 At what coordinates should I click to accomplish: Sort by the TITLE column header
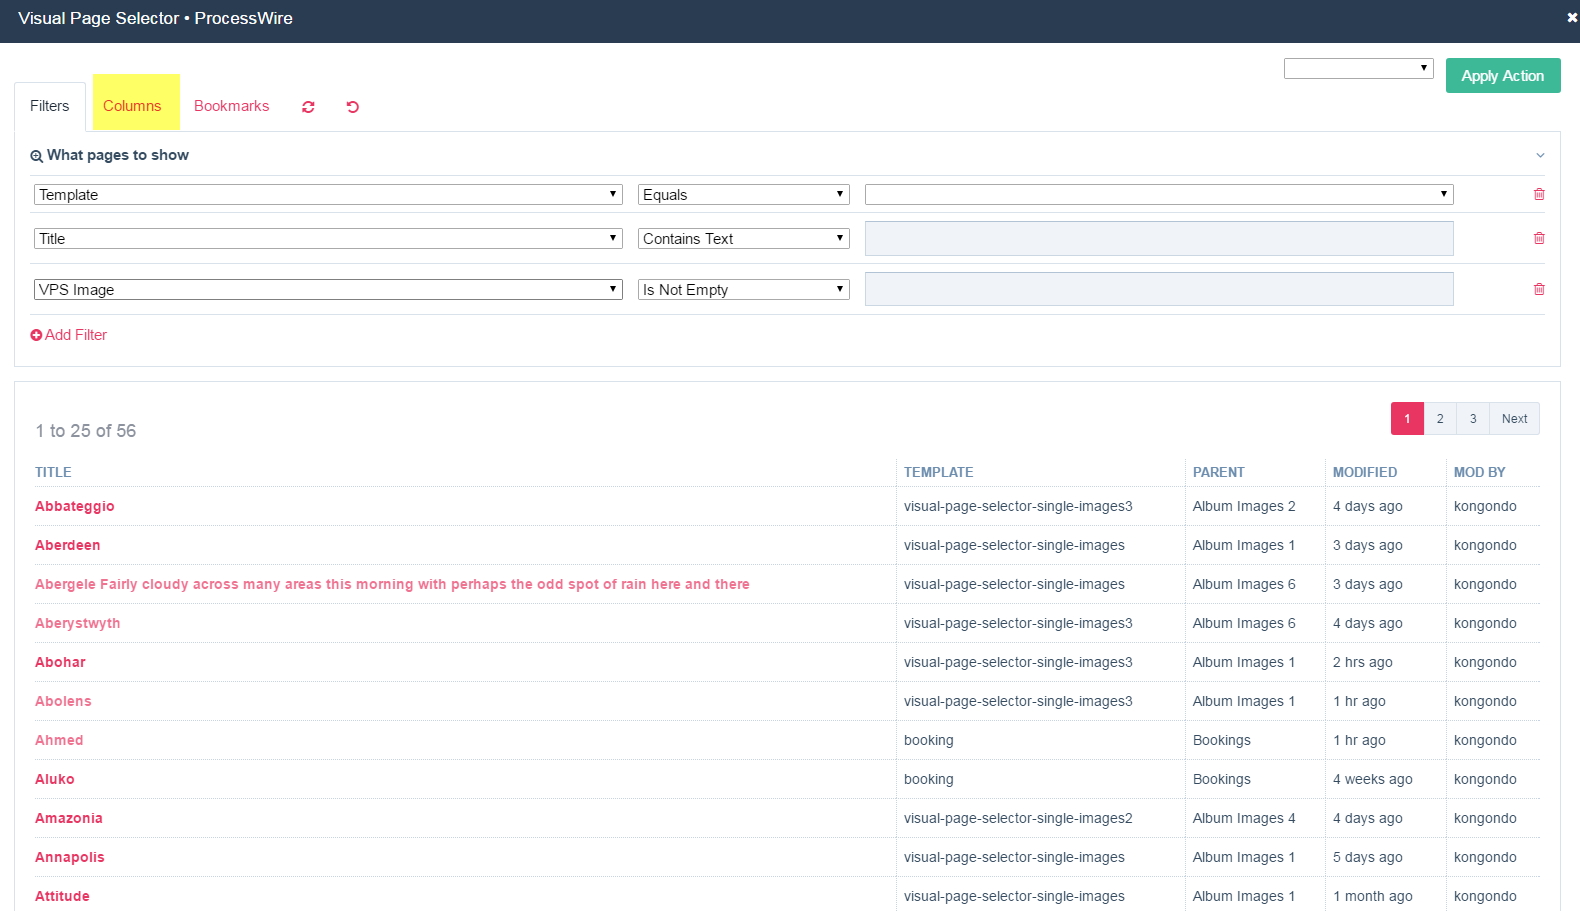click(54, 472)
